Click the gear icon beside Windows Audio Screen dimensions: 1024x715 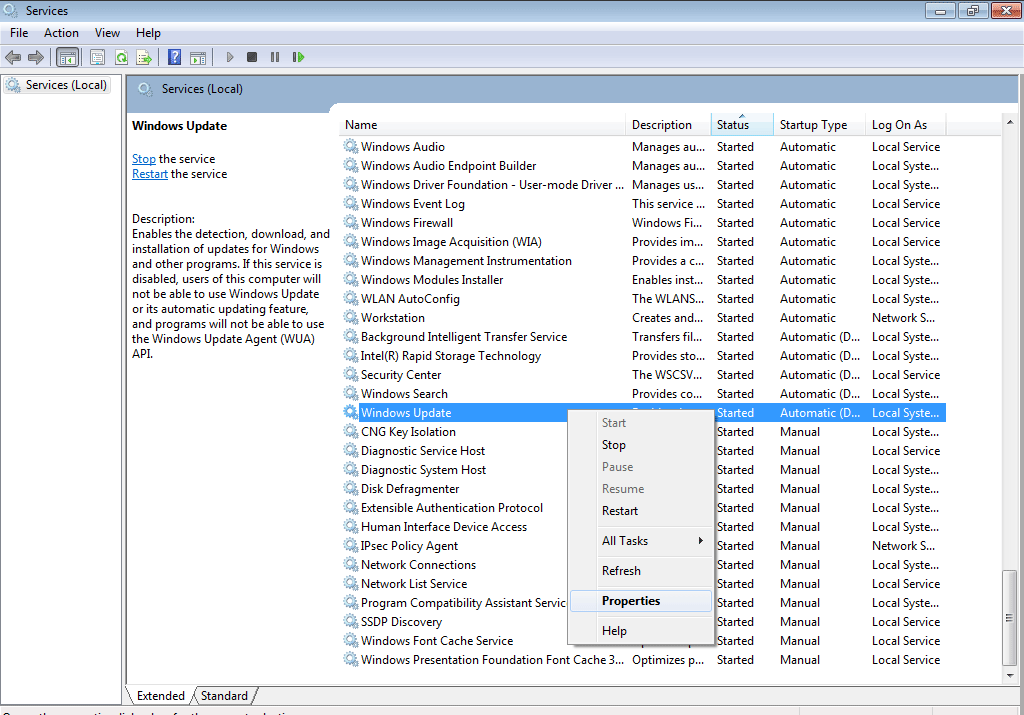351,146
